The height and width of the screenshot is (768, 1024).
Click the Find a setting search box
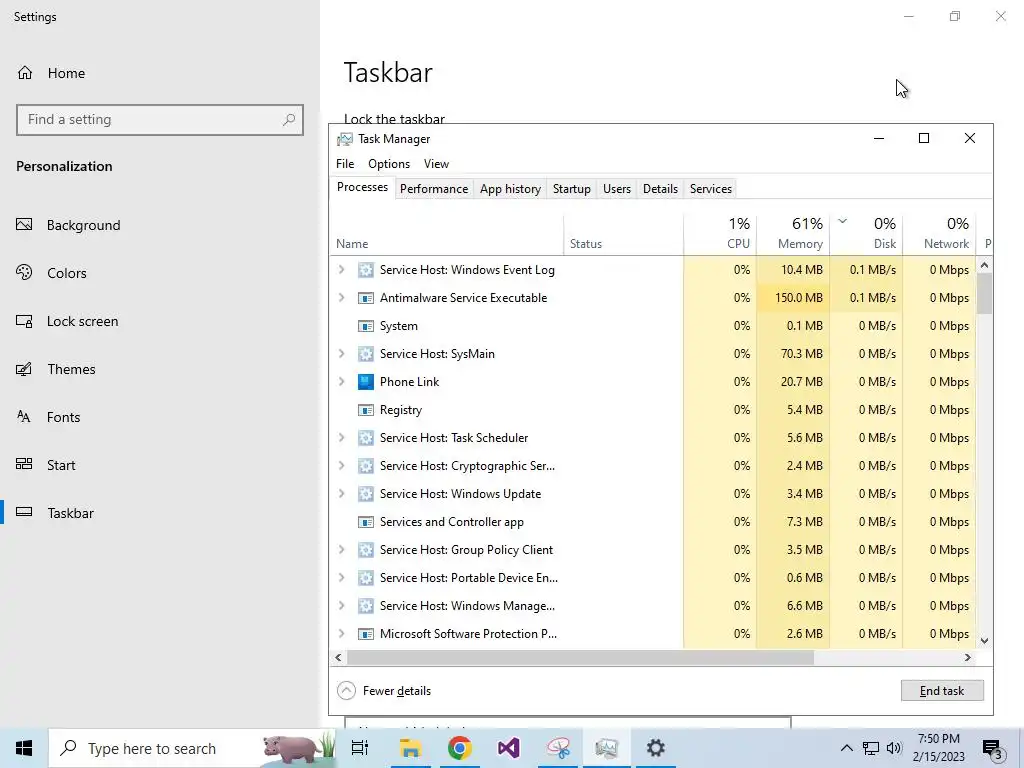[x=160, y=120]
